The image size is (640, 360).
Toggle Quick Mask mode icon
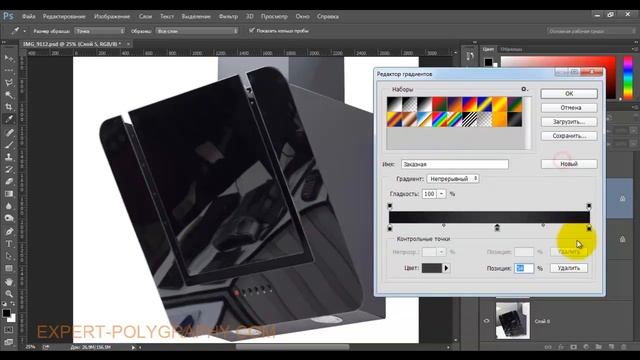(9, 329)
